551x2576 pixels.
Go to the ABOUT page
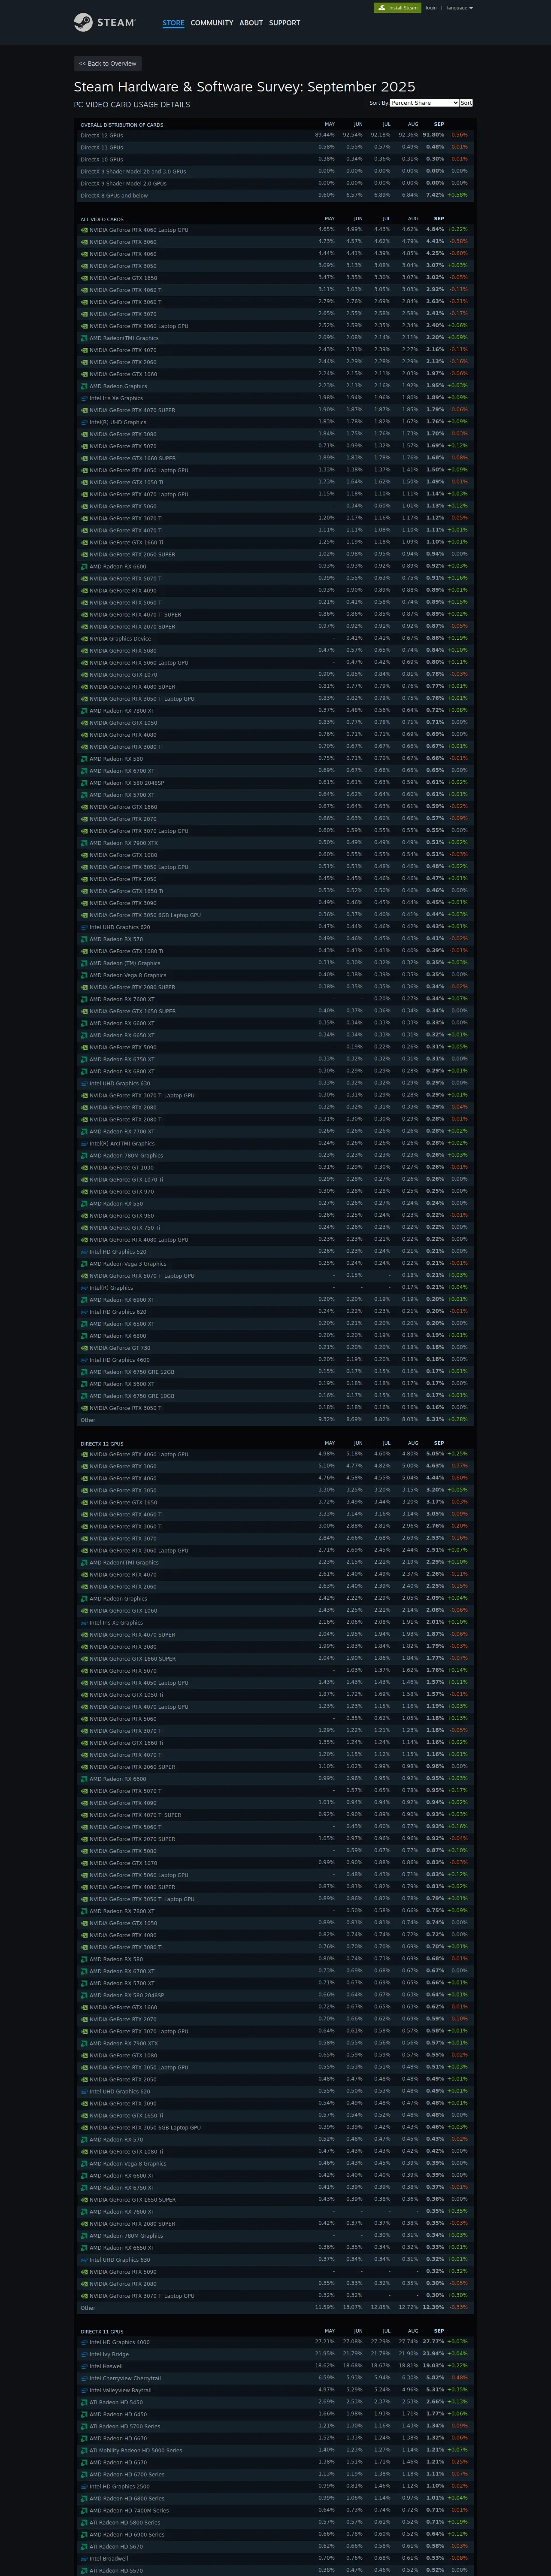[251, 23]
